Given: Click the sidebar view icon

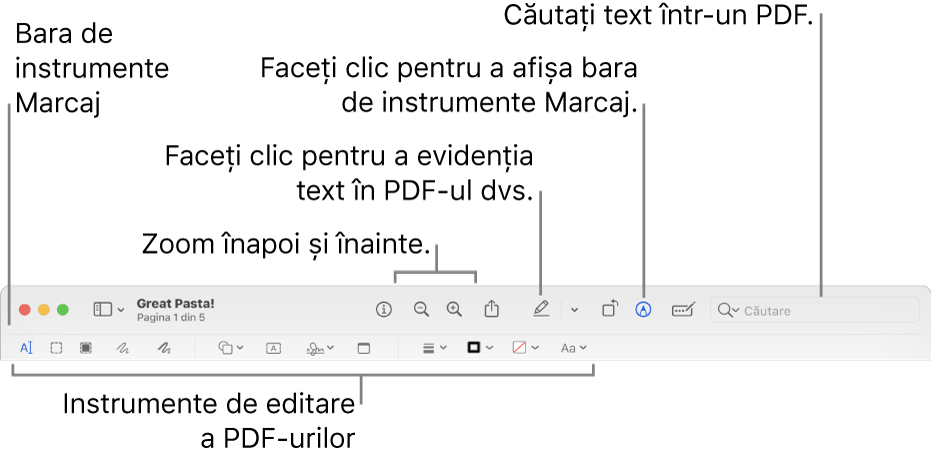Looking at the screenshot, I should click(x=102, y=309).
